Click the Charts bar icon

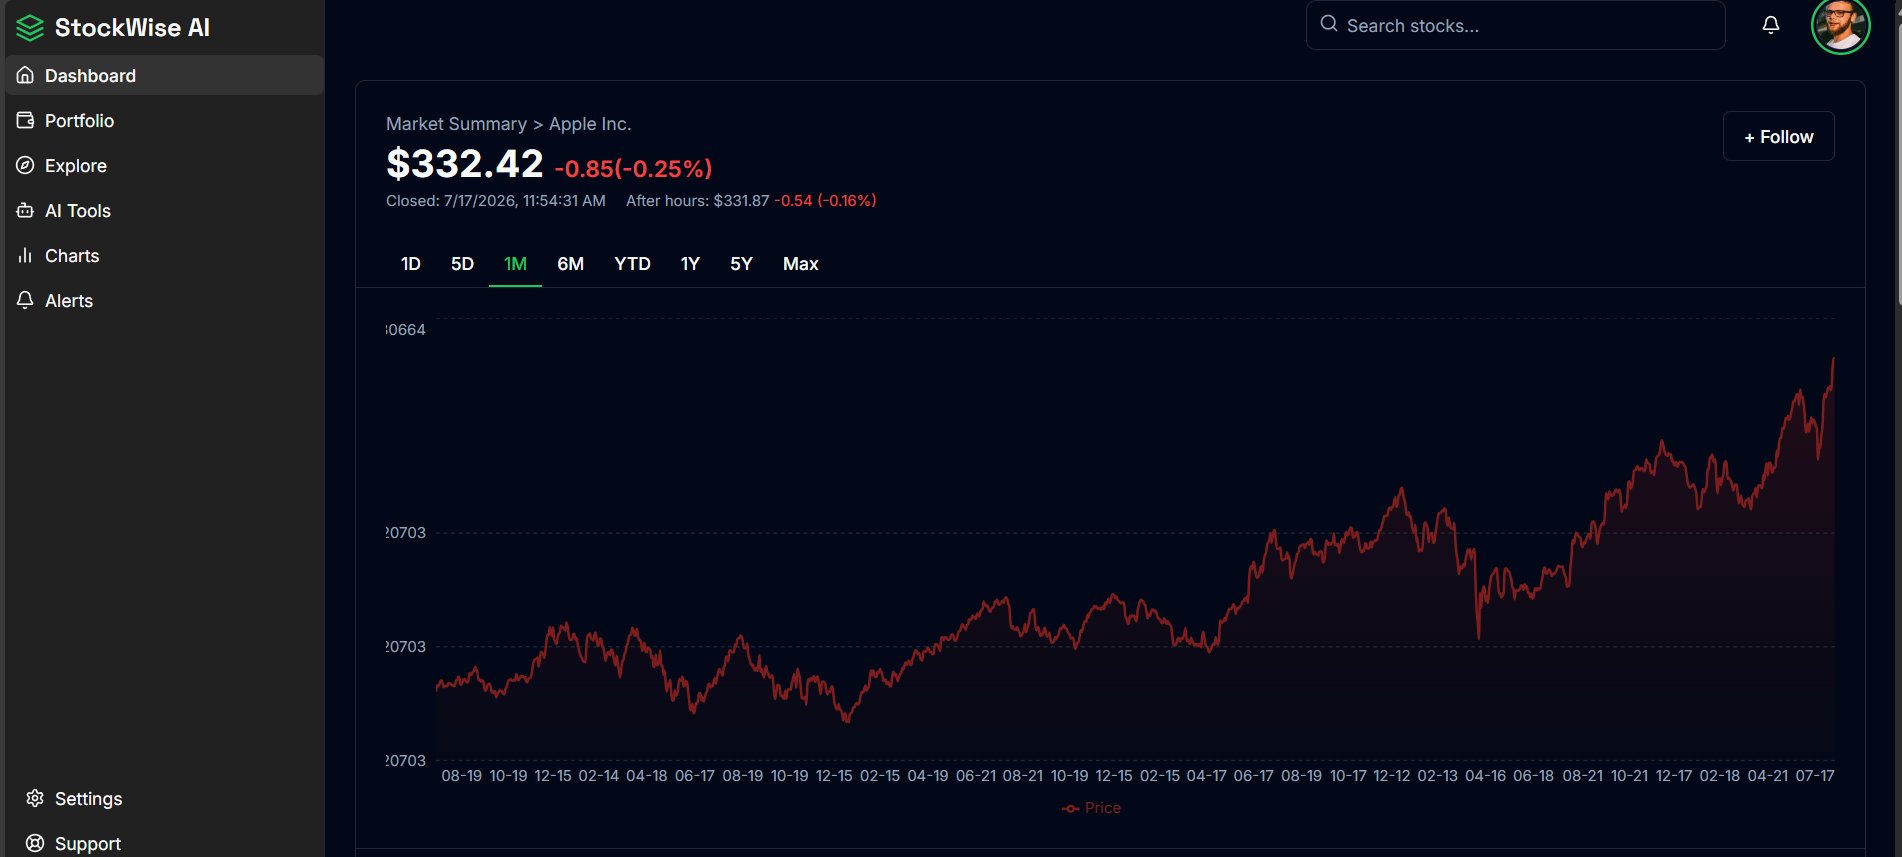click(26, 255)
